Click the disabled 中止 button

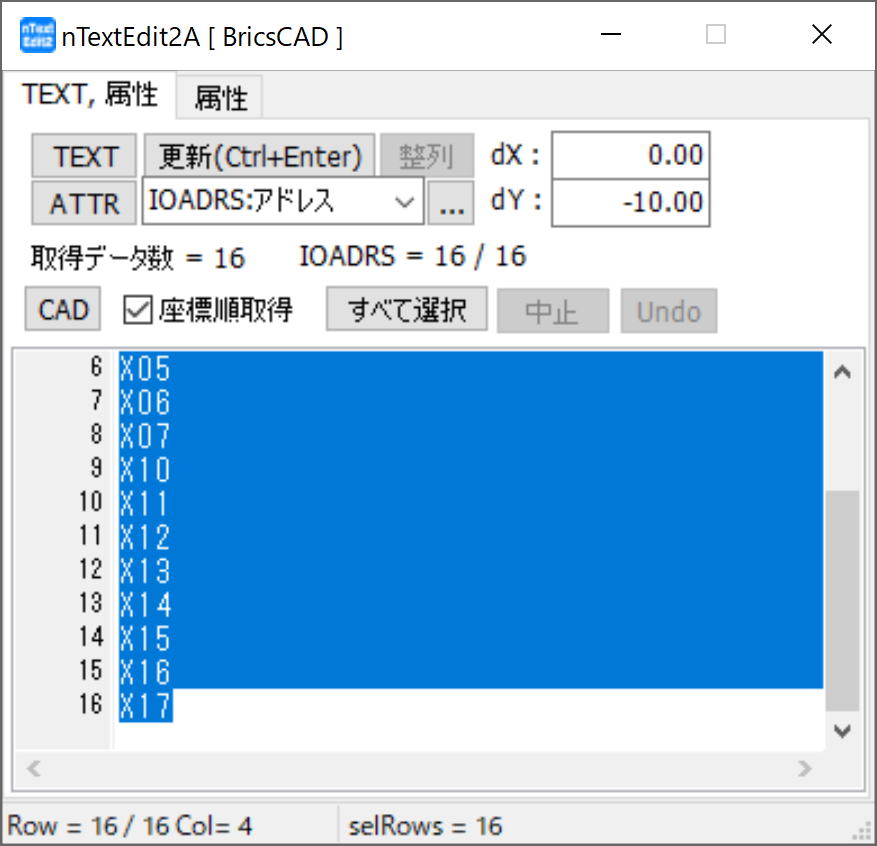(553, 311)
